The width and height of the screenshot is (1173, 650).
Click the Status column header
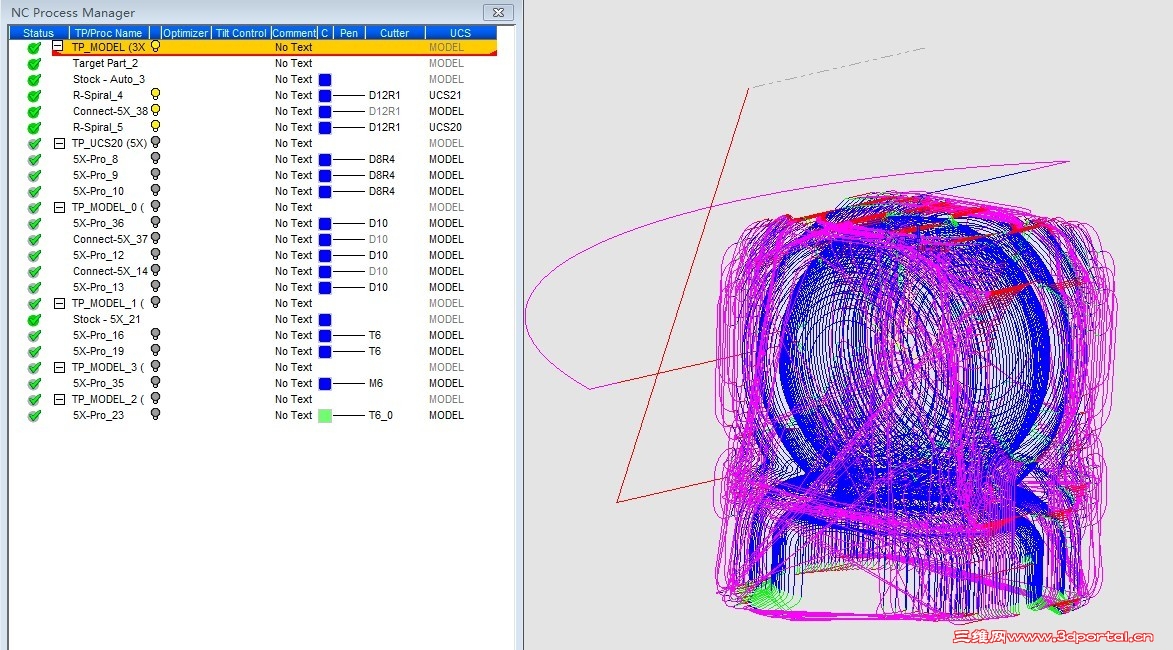(x=38, y=33)
